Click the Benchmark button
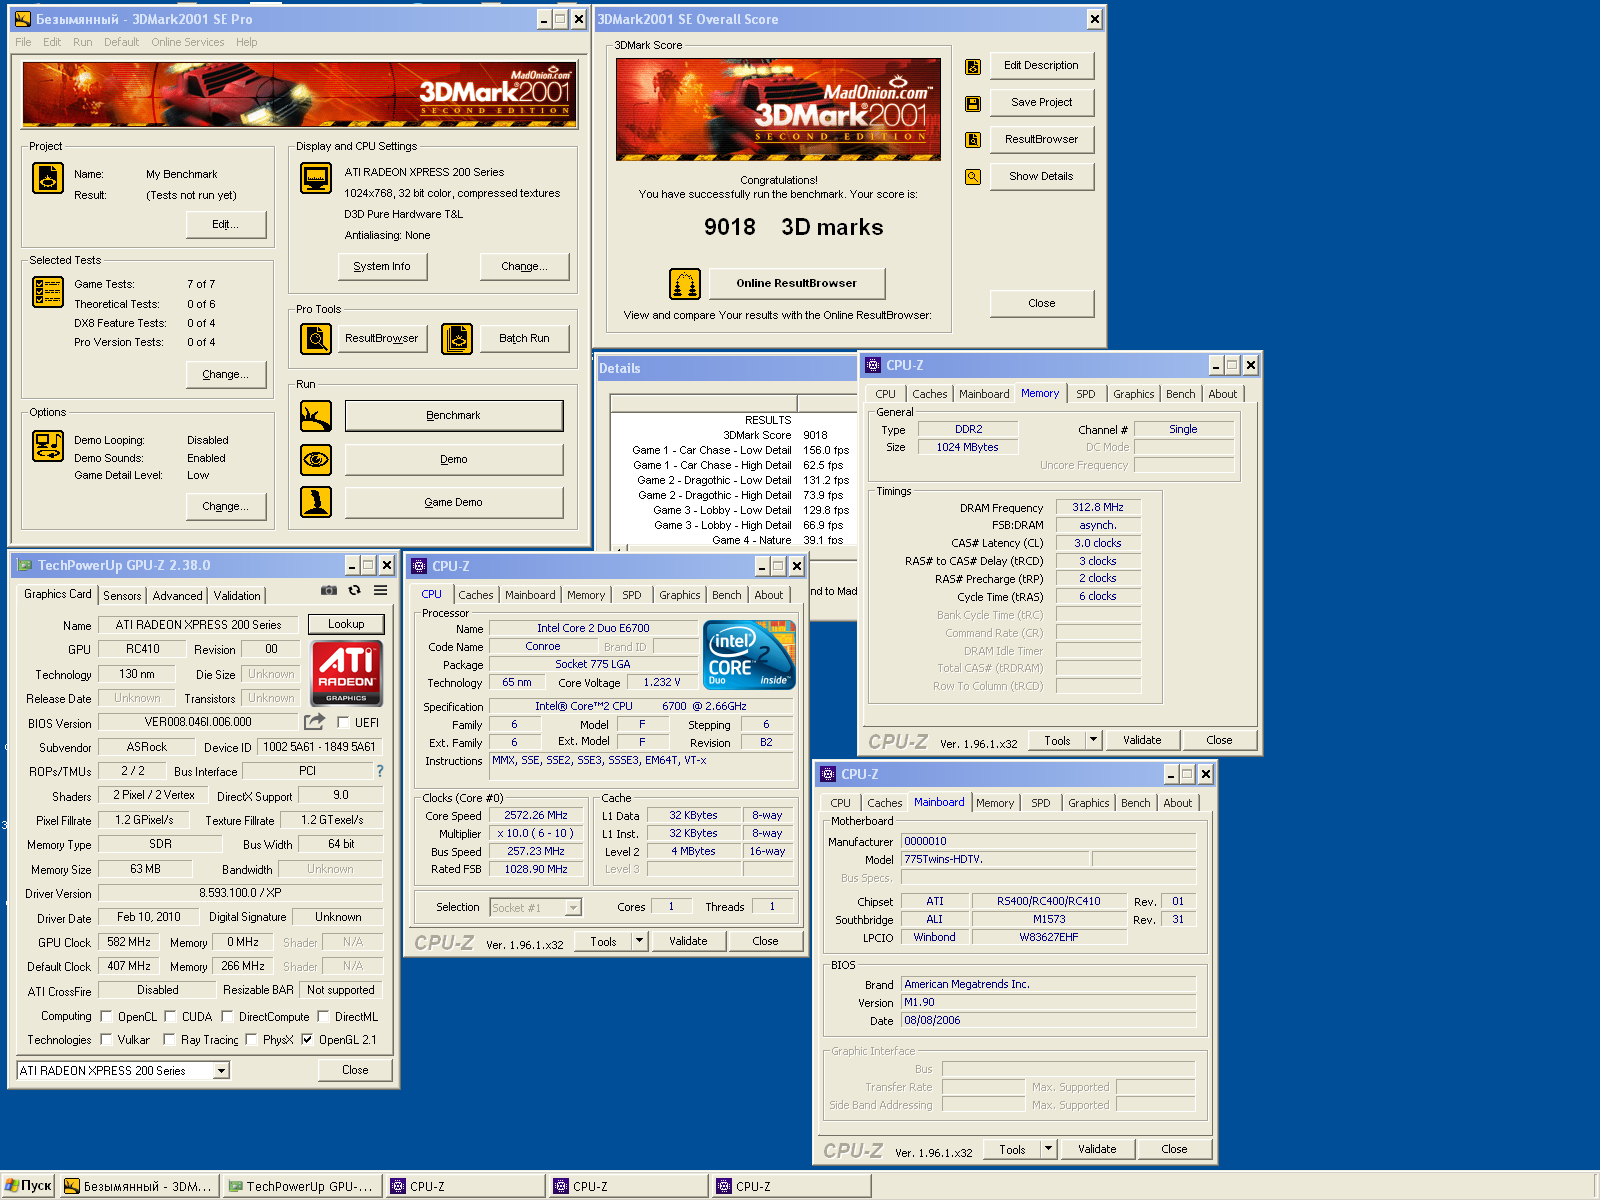Image resolution: width=1600 pixels, height=1200 pixels. click(x=454, y=416)
